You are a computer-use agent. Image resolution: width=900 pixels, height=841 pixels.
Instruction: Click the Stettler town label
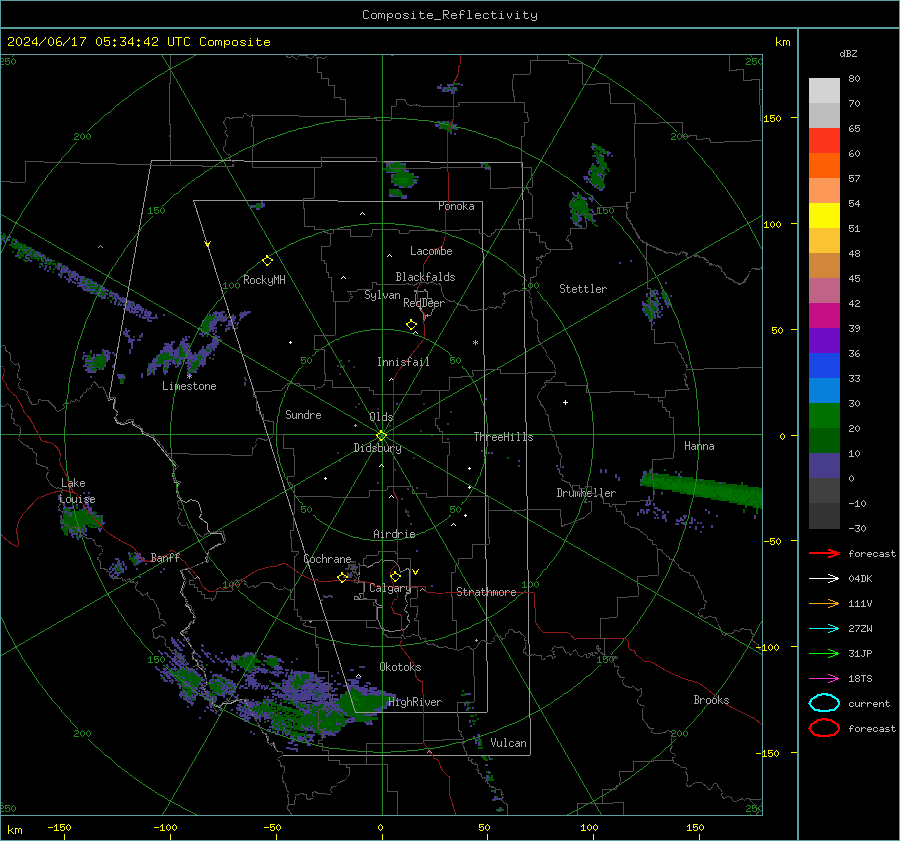pyautogui.click(x=583, y=289)
